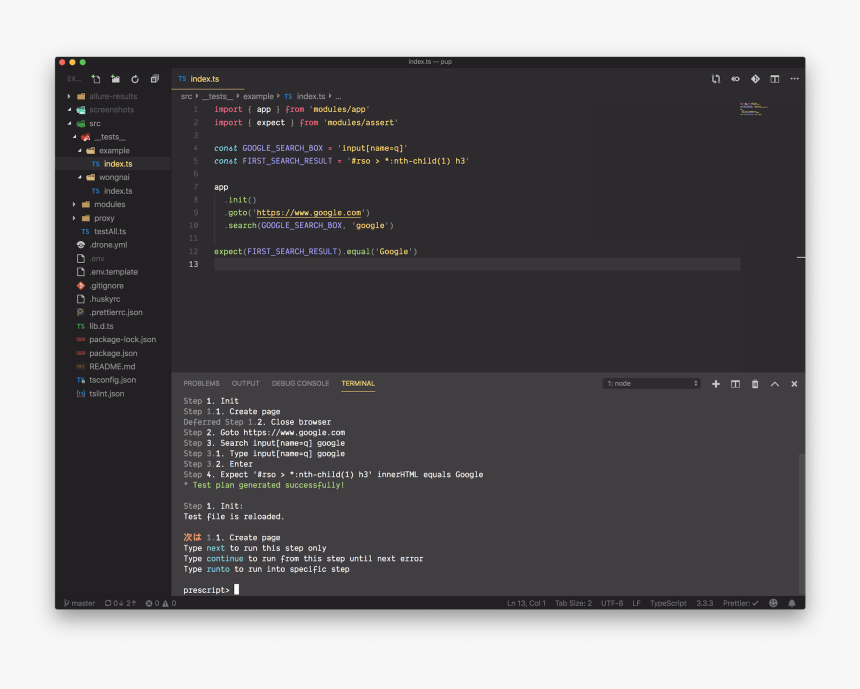Click the synchronize changes status item
Screen dimensions: 860x689
click(120, 603)
